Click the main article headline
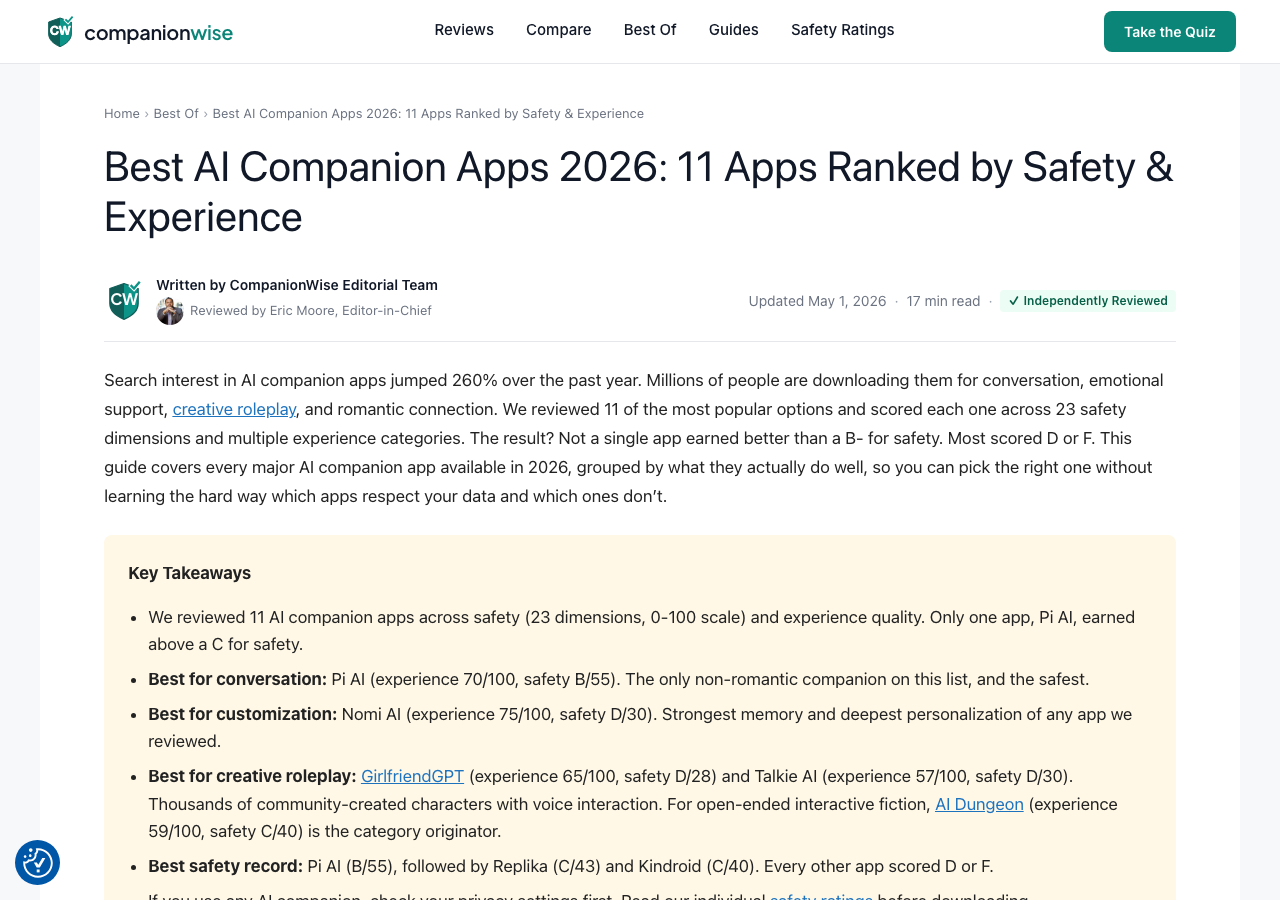This screenshot has height=900, width=1280. pos(638,191)
